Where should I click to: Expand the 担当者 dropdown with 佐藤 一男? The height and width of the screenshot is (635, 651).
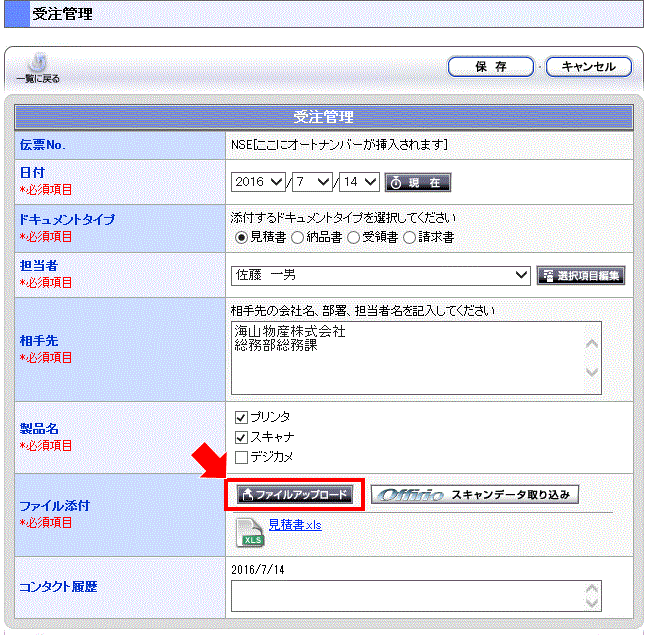click(x=380, y=275)
